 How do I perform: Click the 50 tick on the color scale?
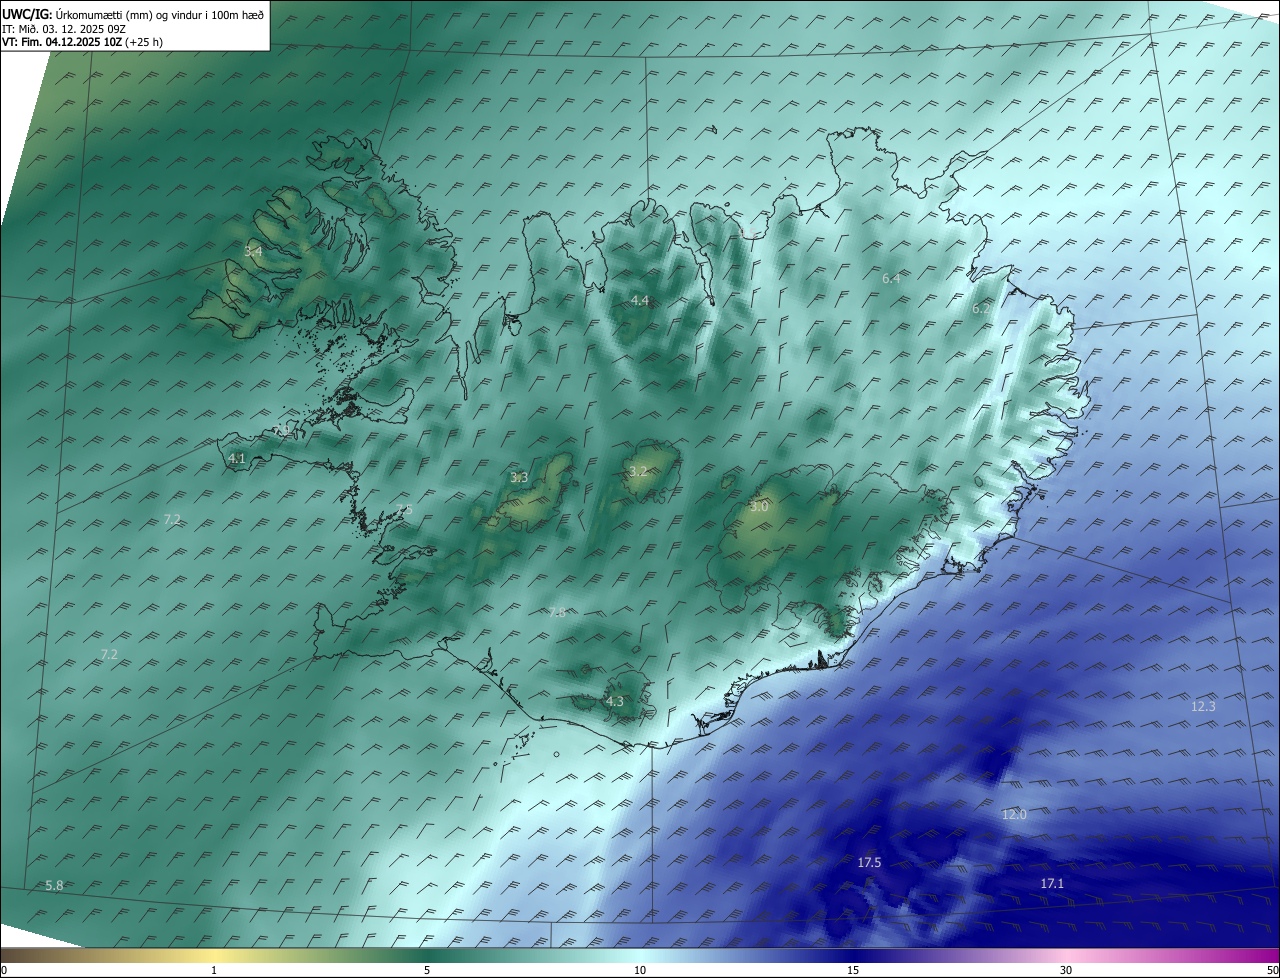[1272, 970]
